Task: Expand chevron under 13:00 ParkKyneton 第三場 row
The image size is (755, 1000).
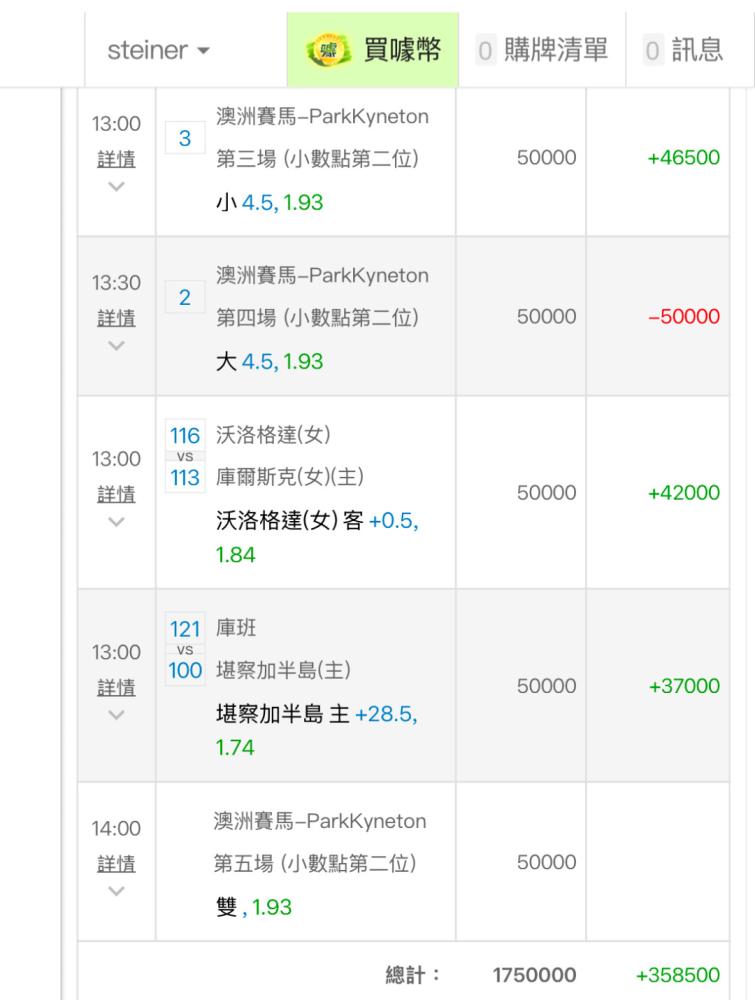Action: [116, 186]
